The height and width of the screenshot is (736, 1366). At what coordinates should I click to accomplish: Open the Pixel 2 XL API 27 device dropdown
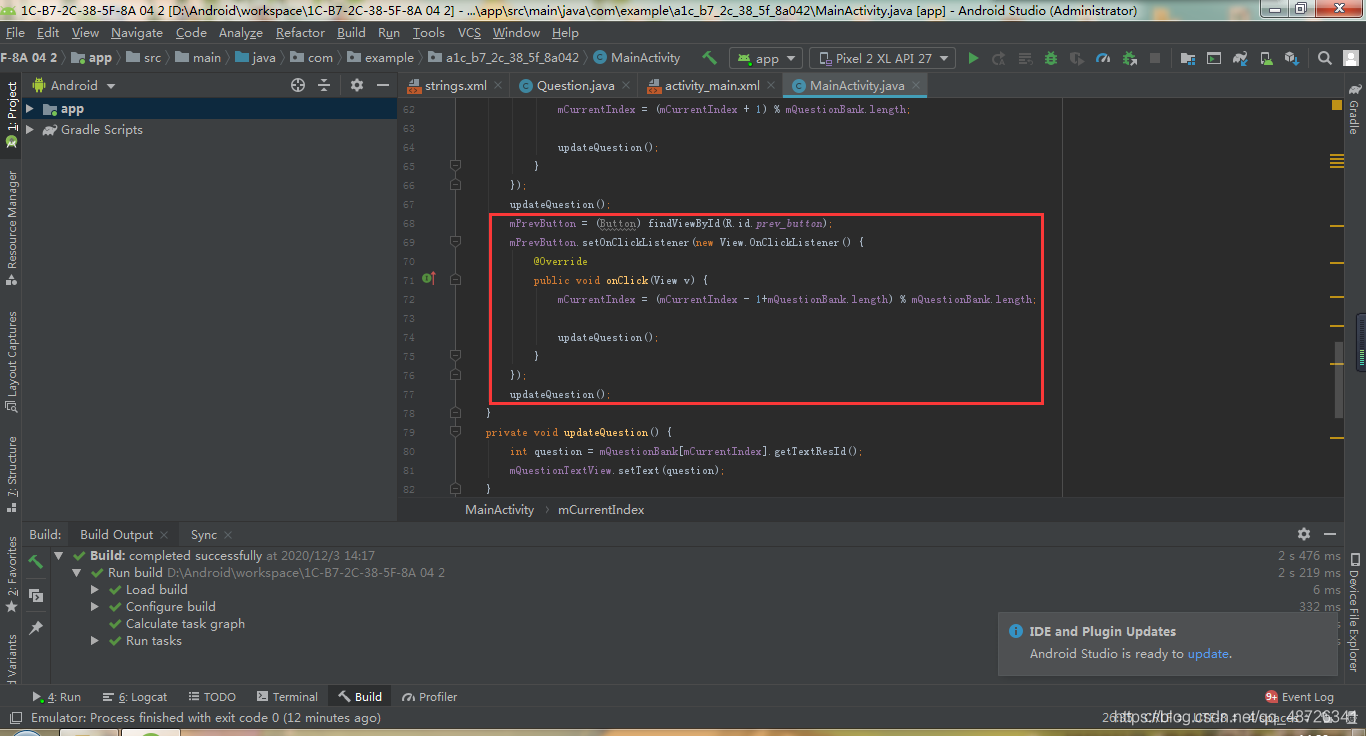pos(882,58)
